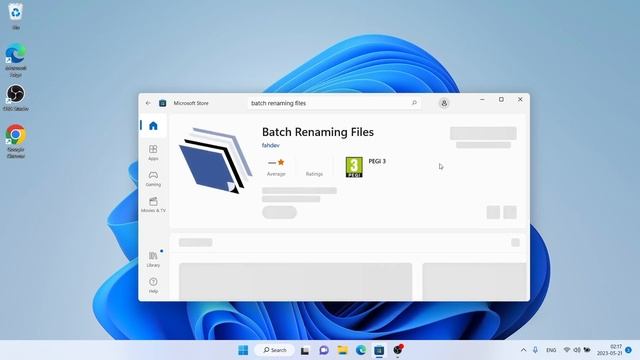
Task: Click the PEGI 3 rating badge
Action: coord(354,167)
